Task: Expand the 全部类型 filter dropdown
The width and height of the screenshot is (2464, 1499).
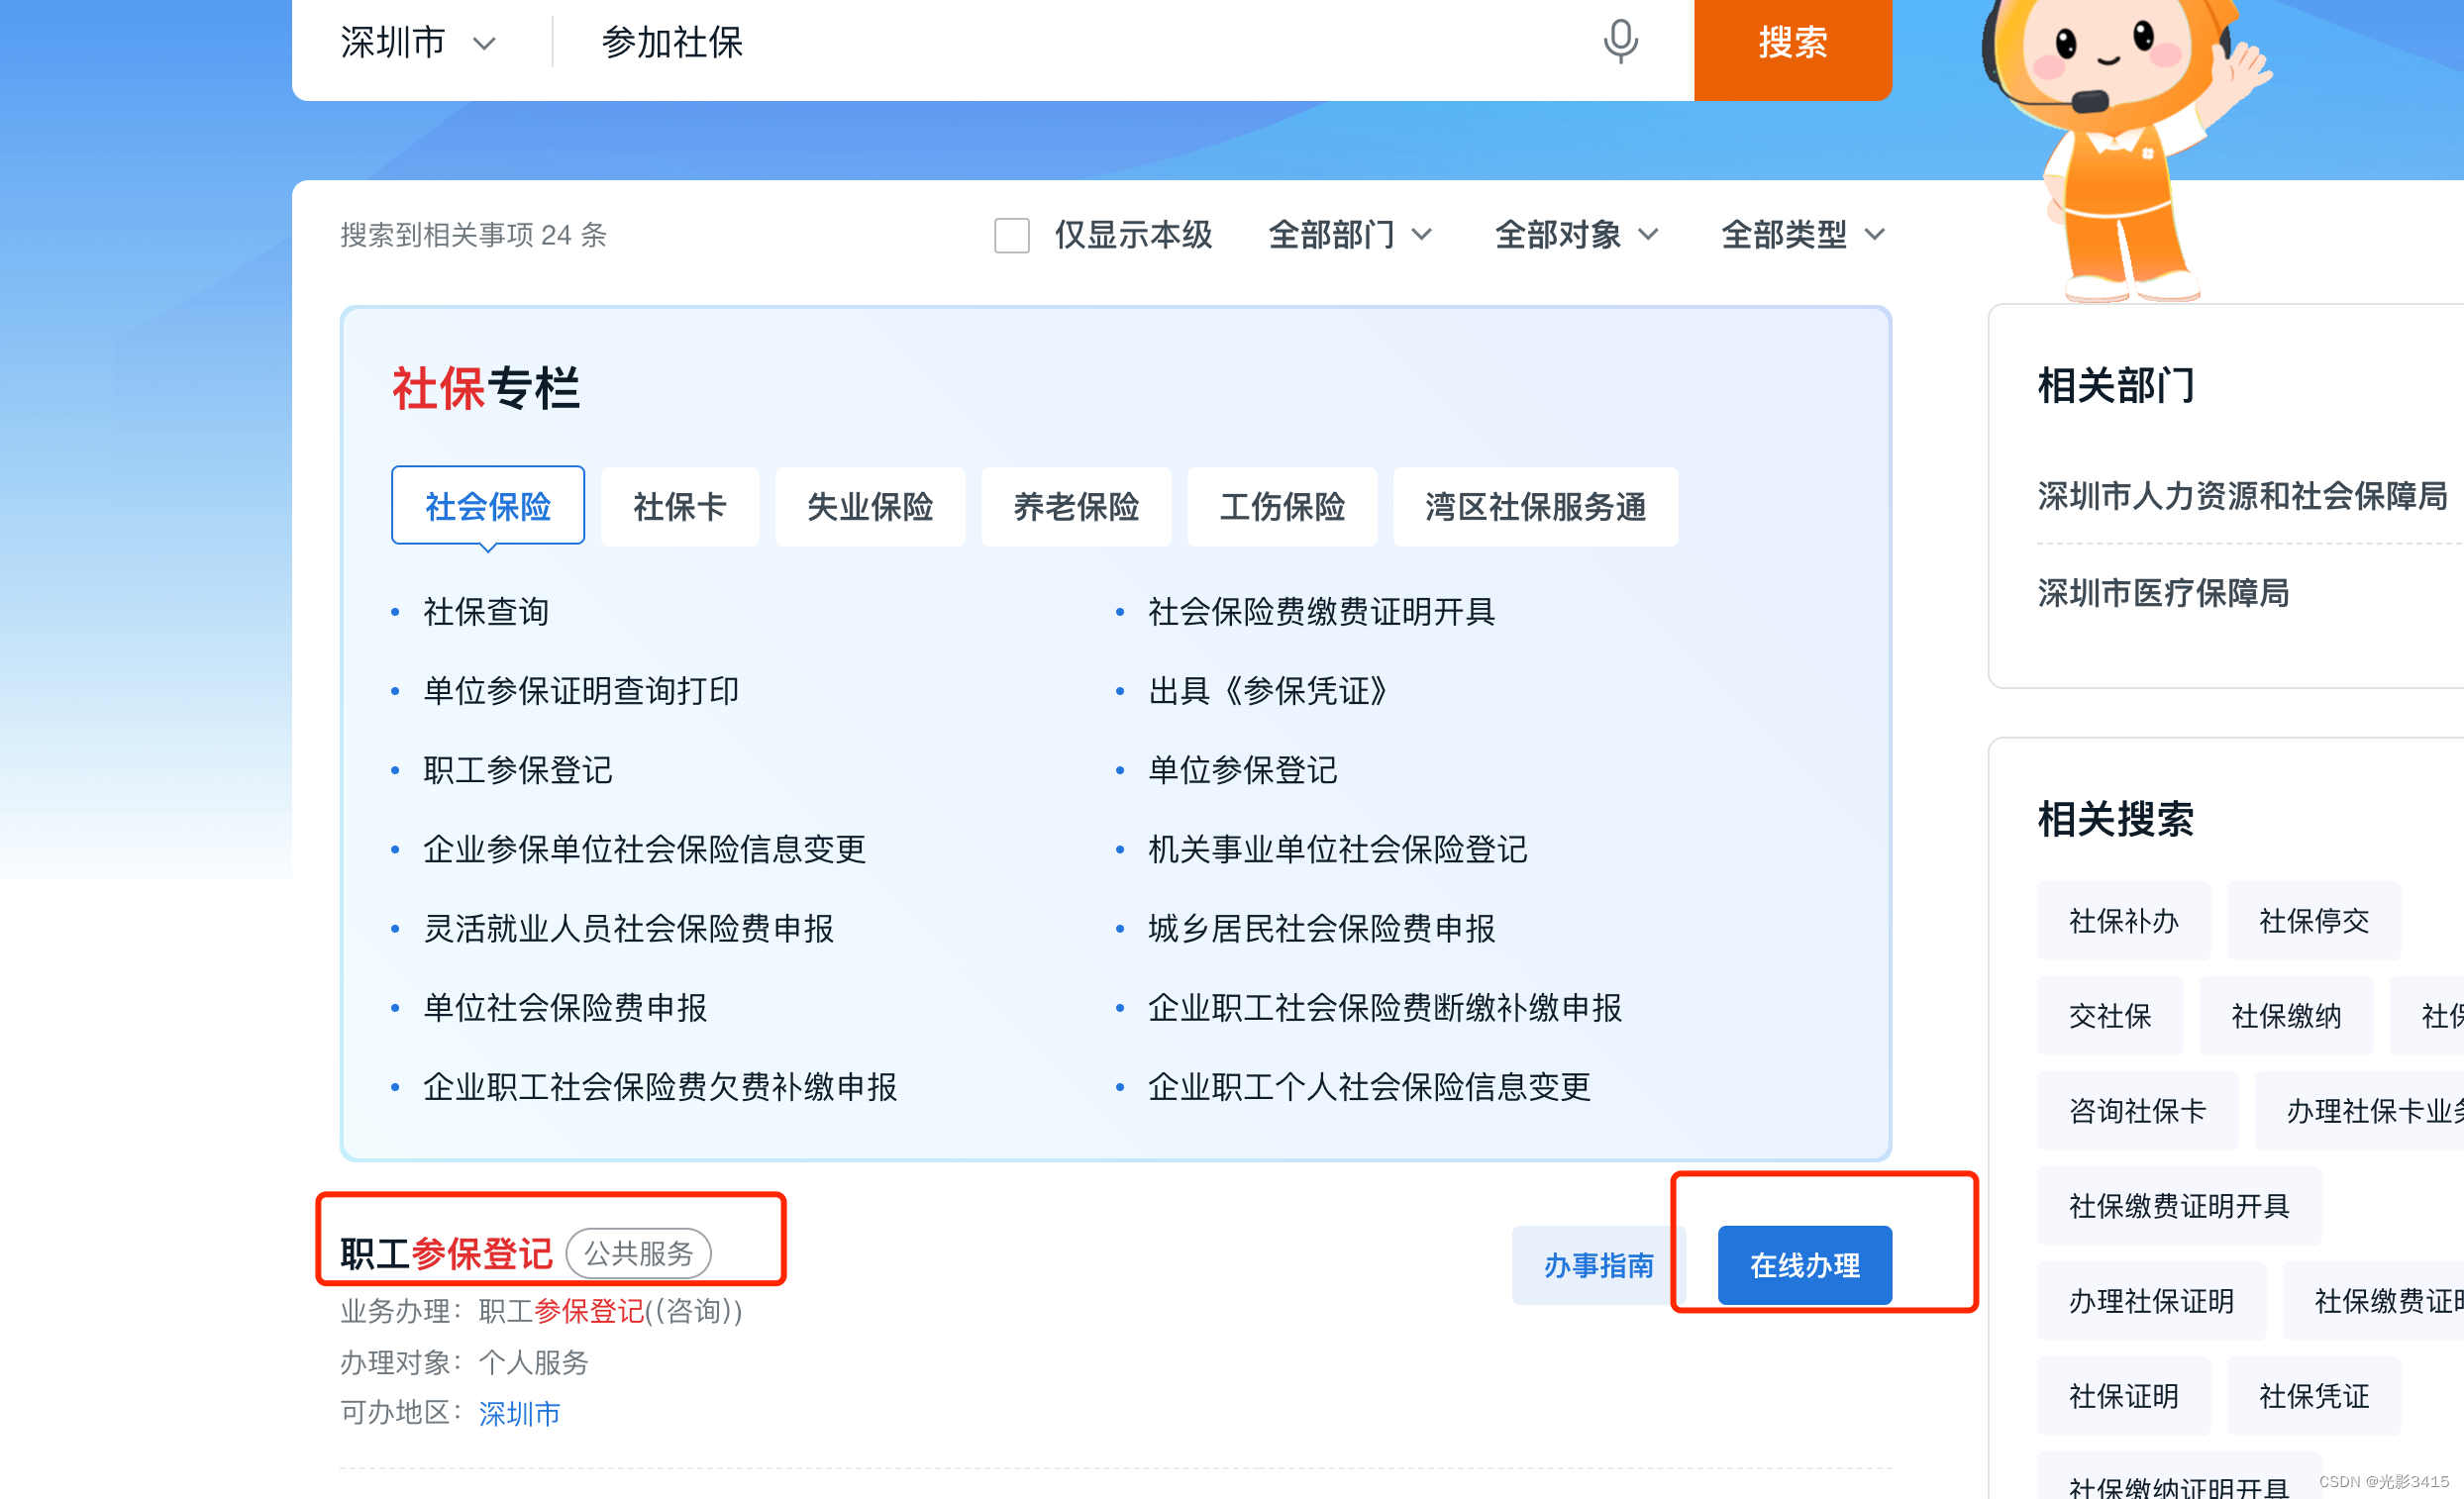Action: click(x=1802, y=235)
